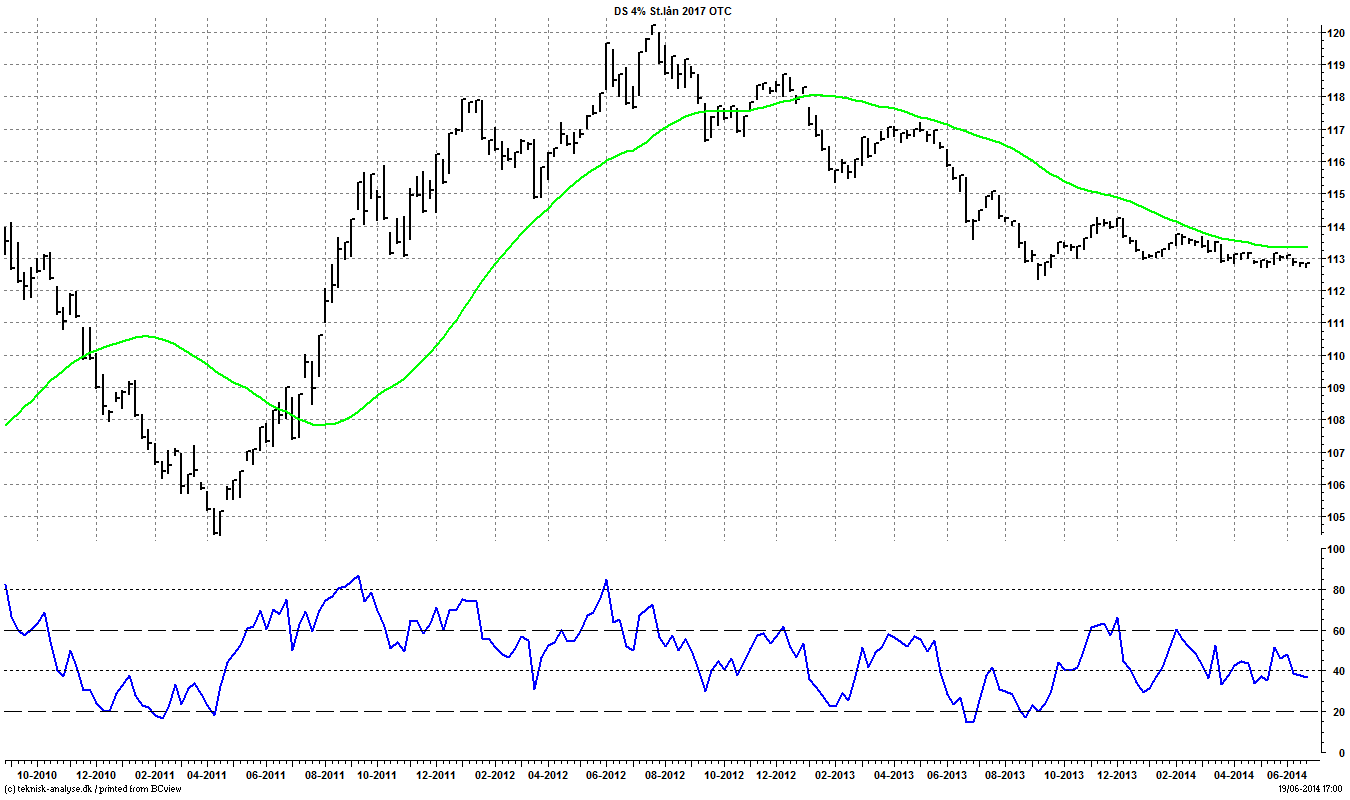1350x800 pixels.
Task: Select oscillator axis label 20
Action: pyautogui.click(x=1337, y=711)
